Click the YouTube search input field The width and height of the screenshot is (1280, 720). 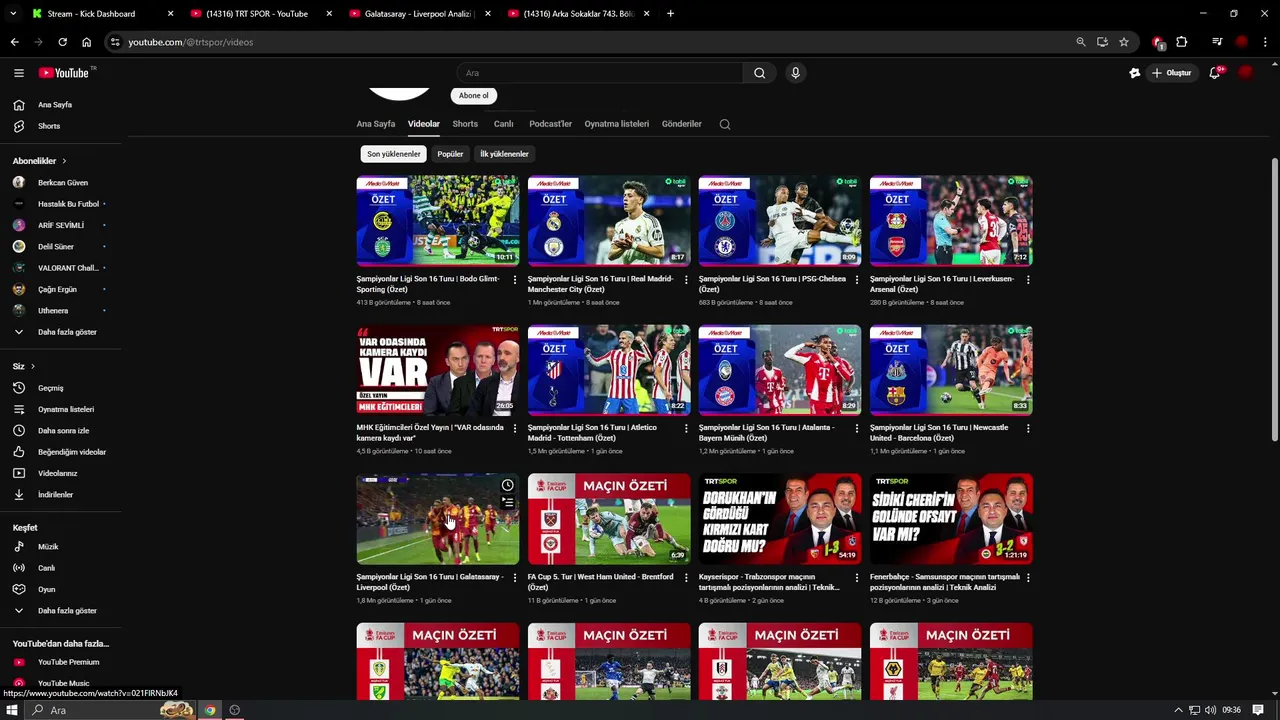pos(600,73)
